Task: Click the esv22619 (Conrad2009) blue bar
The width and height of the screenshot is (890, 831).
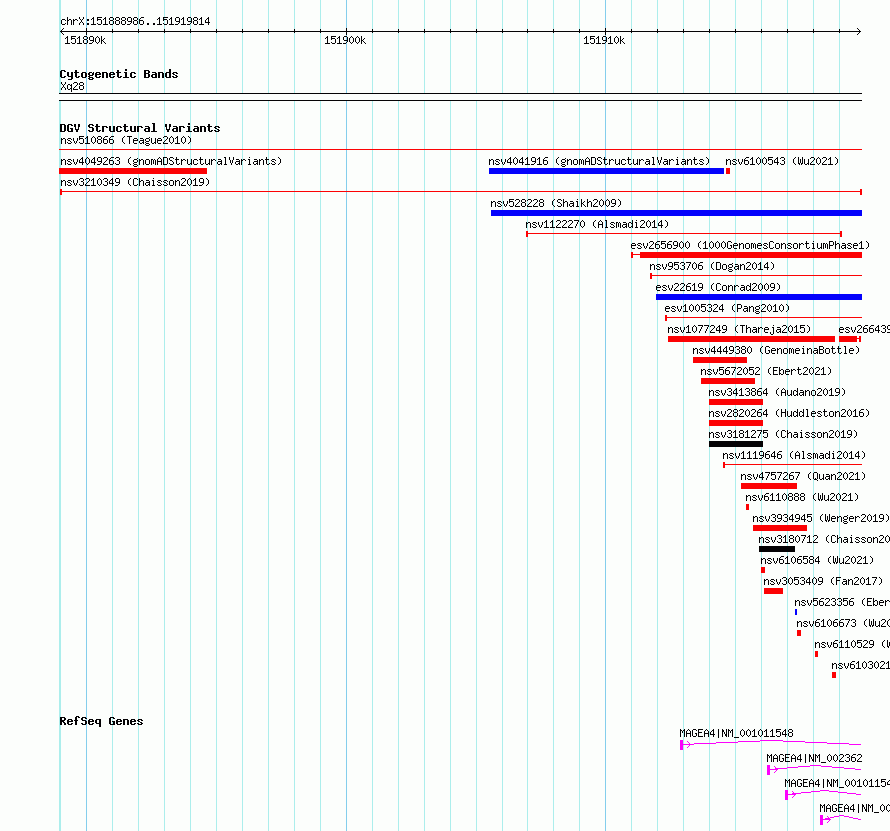Action: pos(758,297)
